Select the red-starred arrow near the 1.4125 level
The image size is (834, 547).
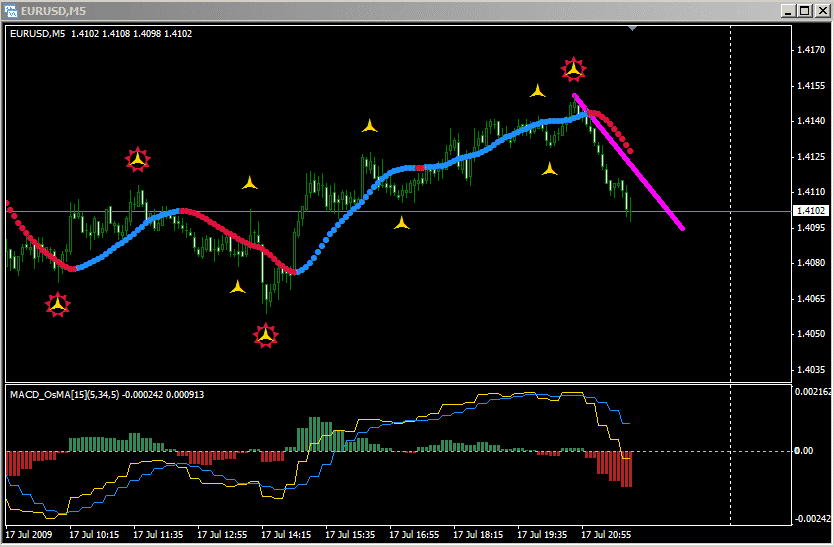138,159
